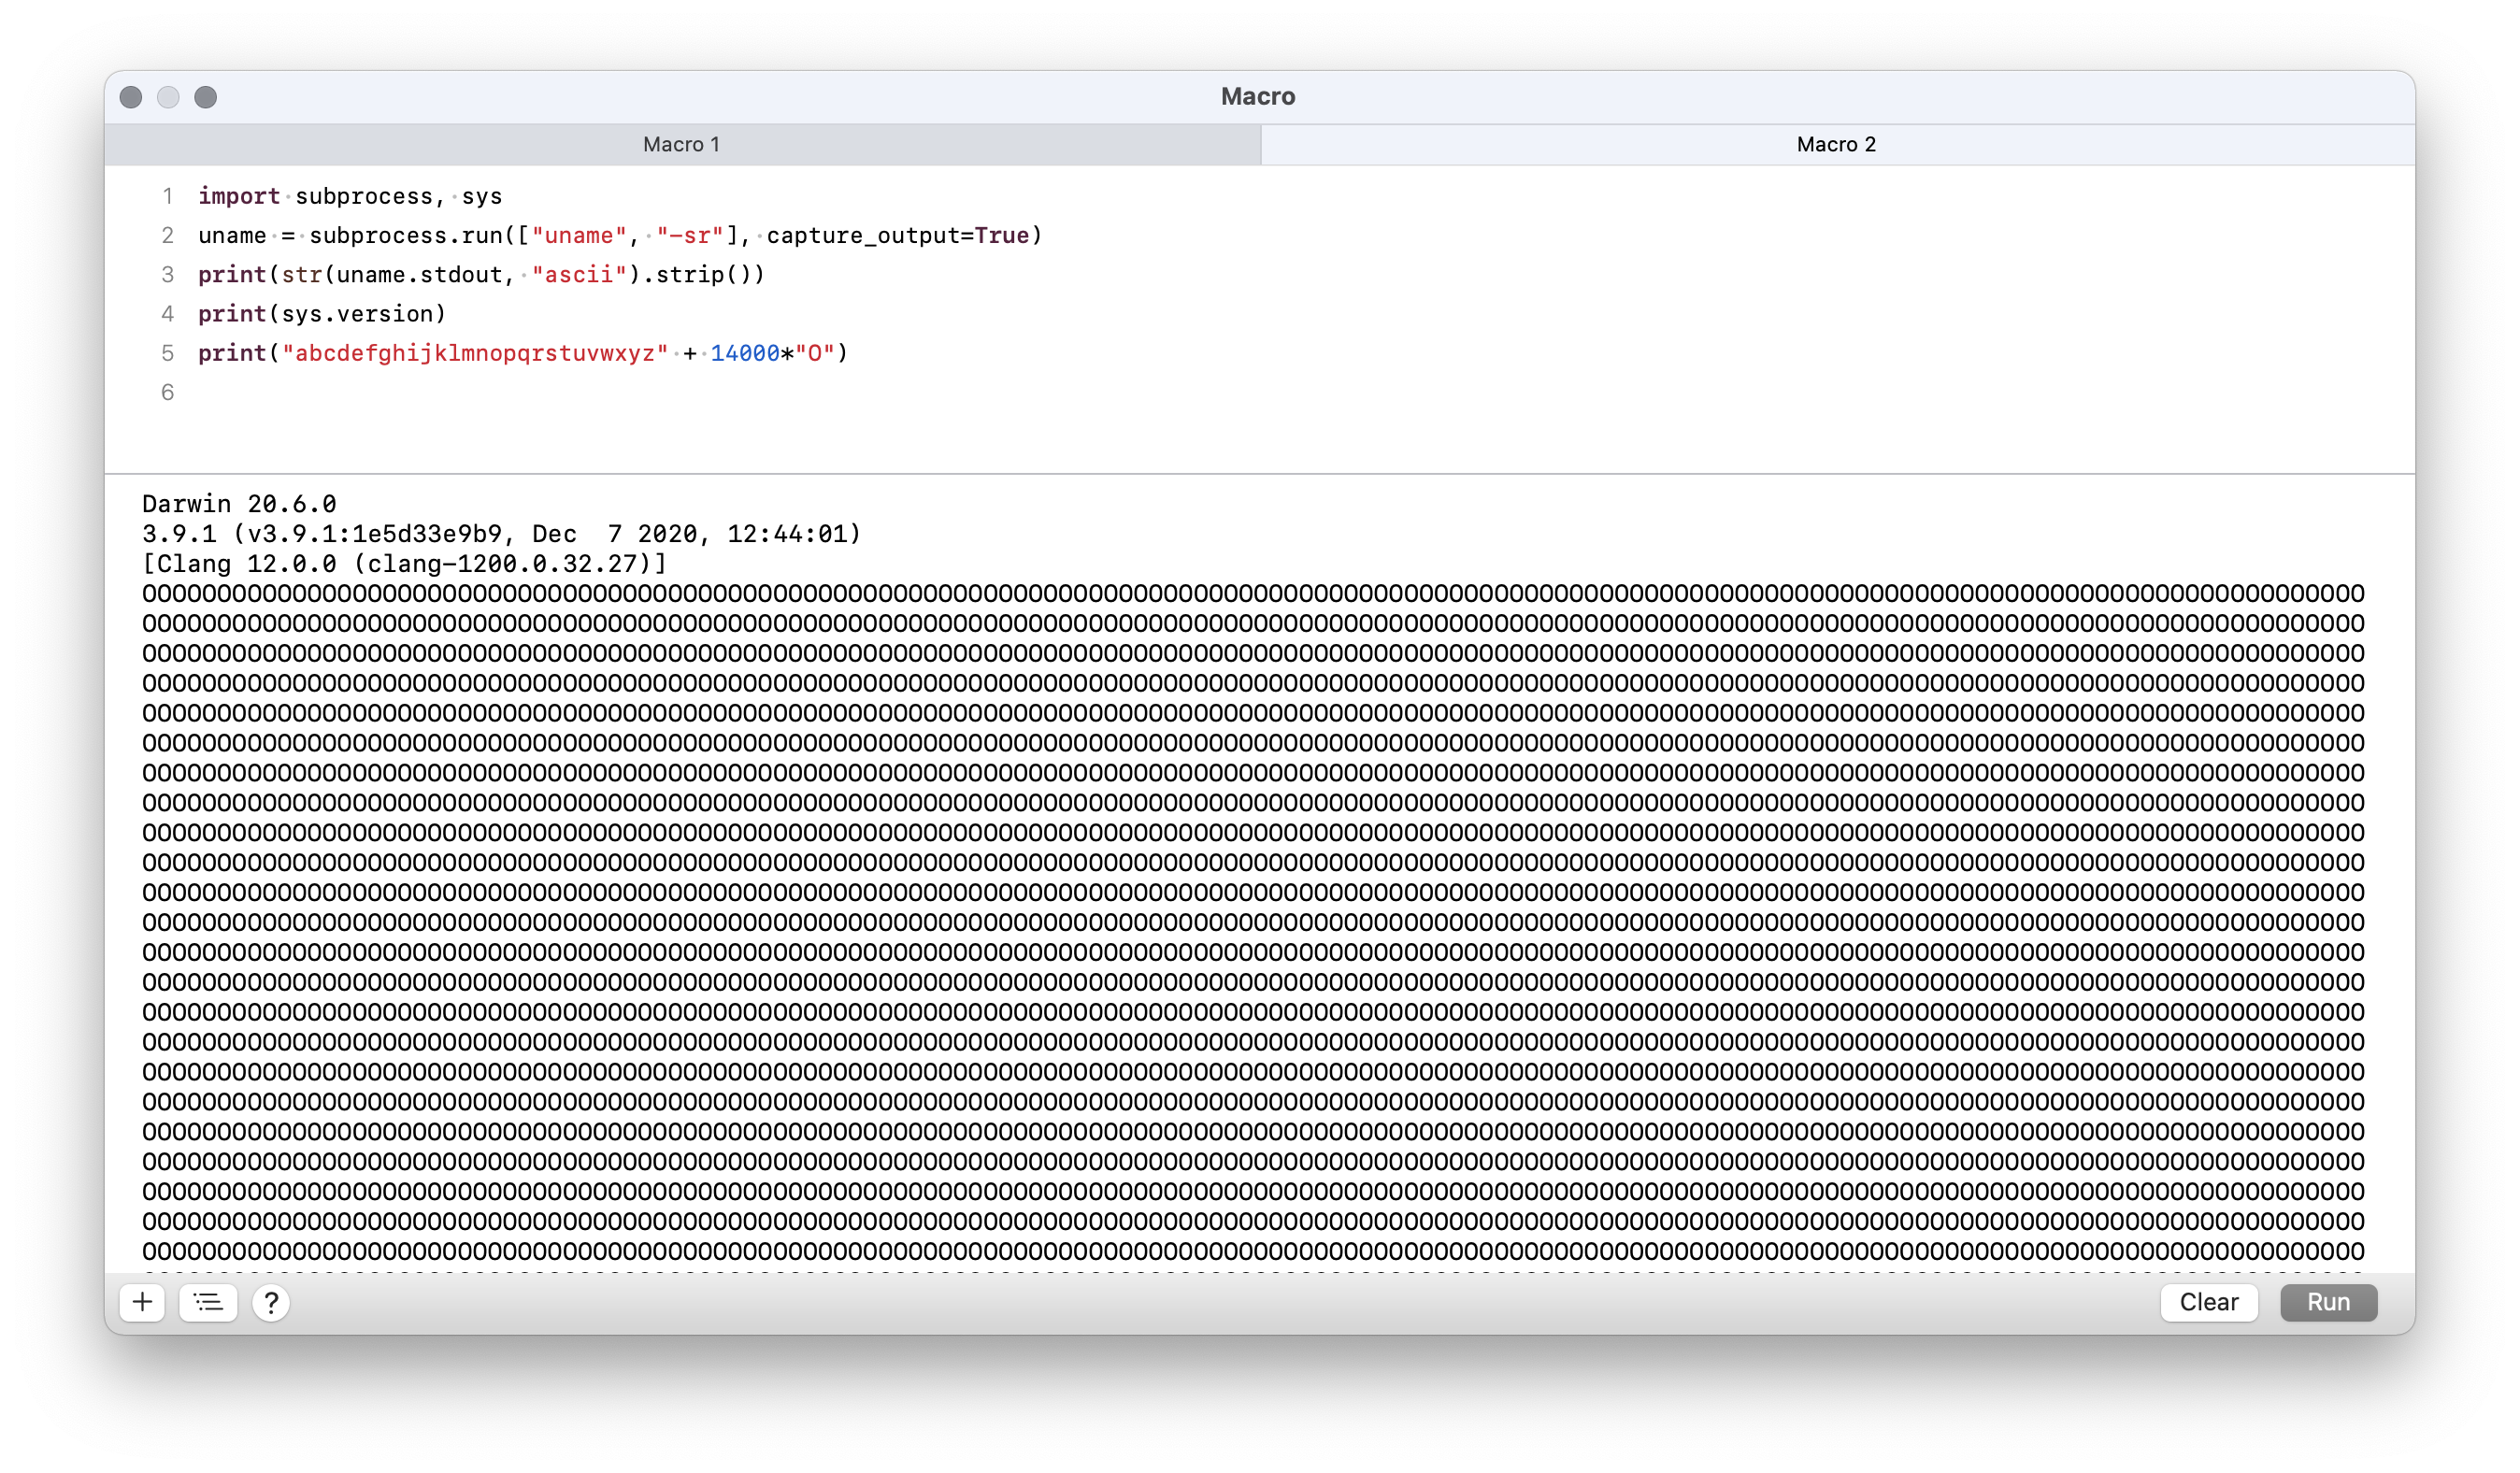Open help with the question mark button
2520x1473 pixels.
point(271,1302)
